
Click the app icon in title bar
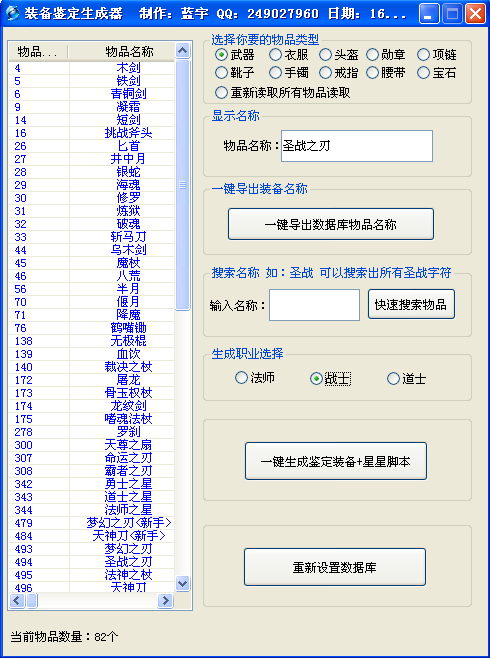[13, 13]
